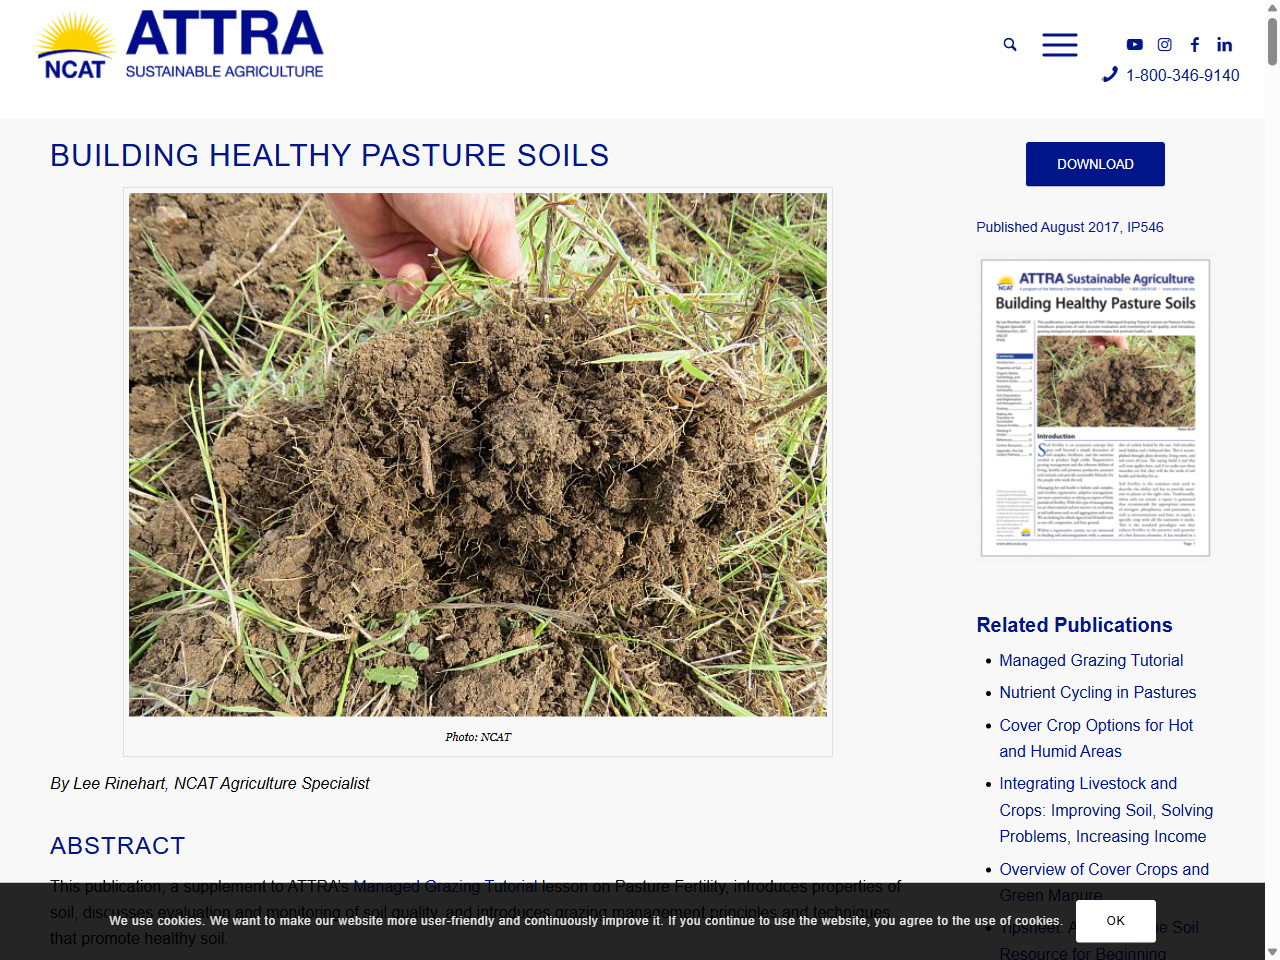Open the Managed Grazing Tutorial link
Screen dimensions: 1280x960
[x=1090, y=660]
